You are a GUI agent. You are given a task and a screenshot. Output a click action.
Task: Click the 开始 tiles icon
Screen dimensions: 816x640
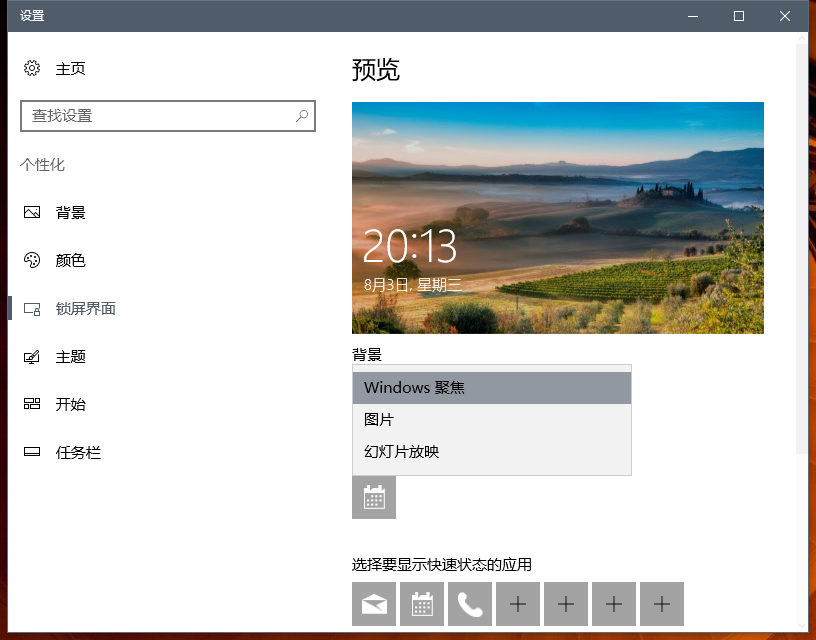pyautogui.click(x=32, y=404)
